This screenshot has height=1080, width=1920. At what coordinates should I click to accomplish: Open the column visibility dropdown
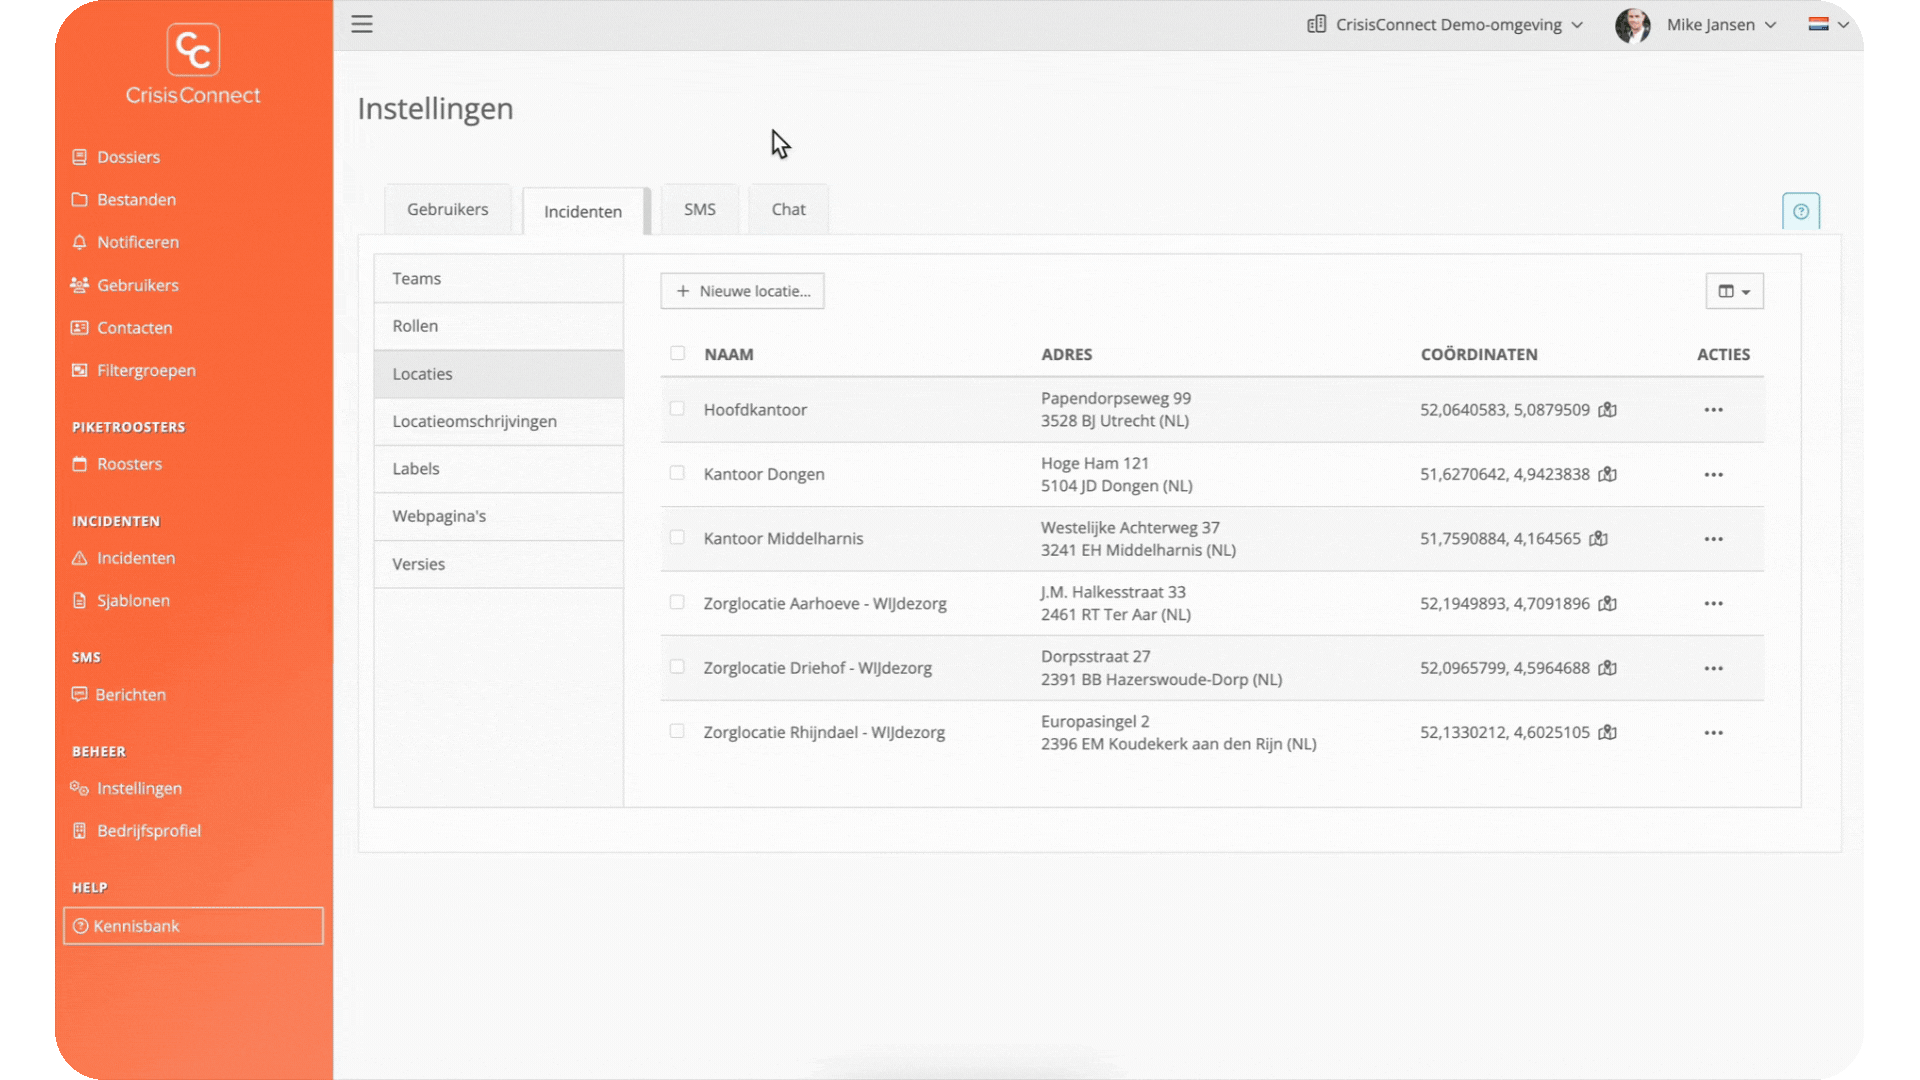coord(1734,291)
